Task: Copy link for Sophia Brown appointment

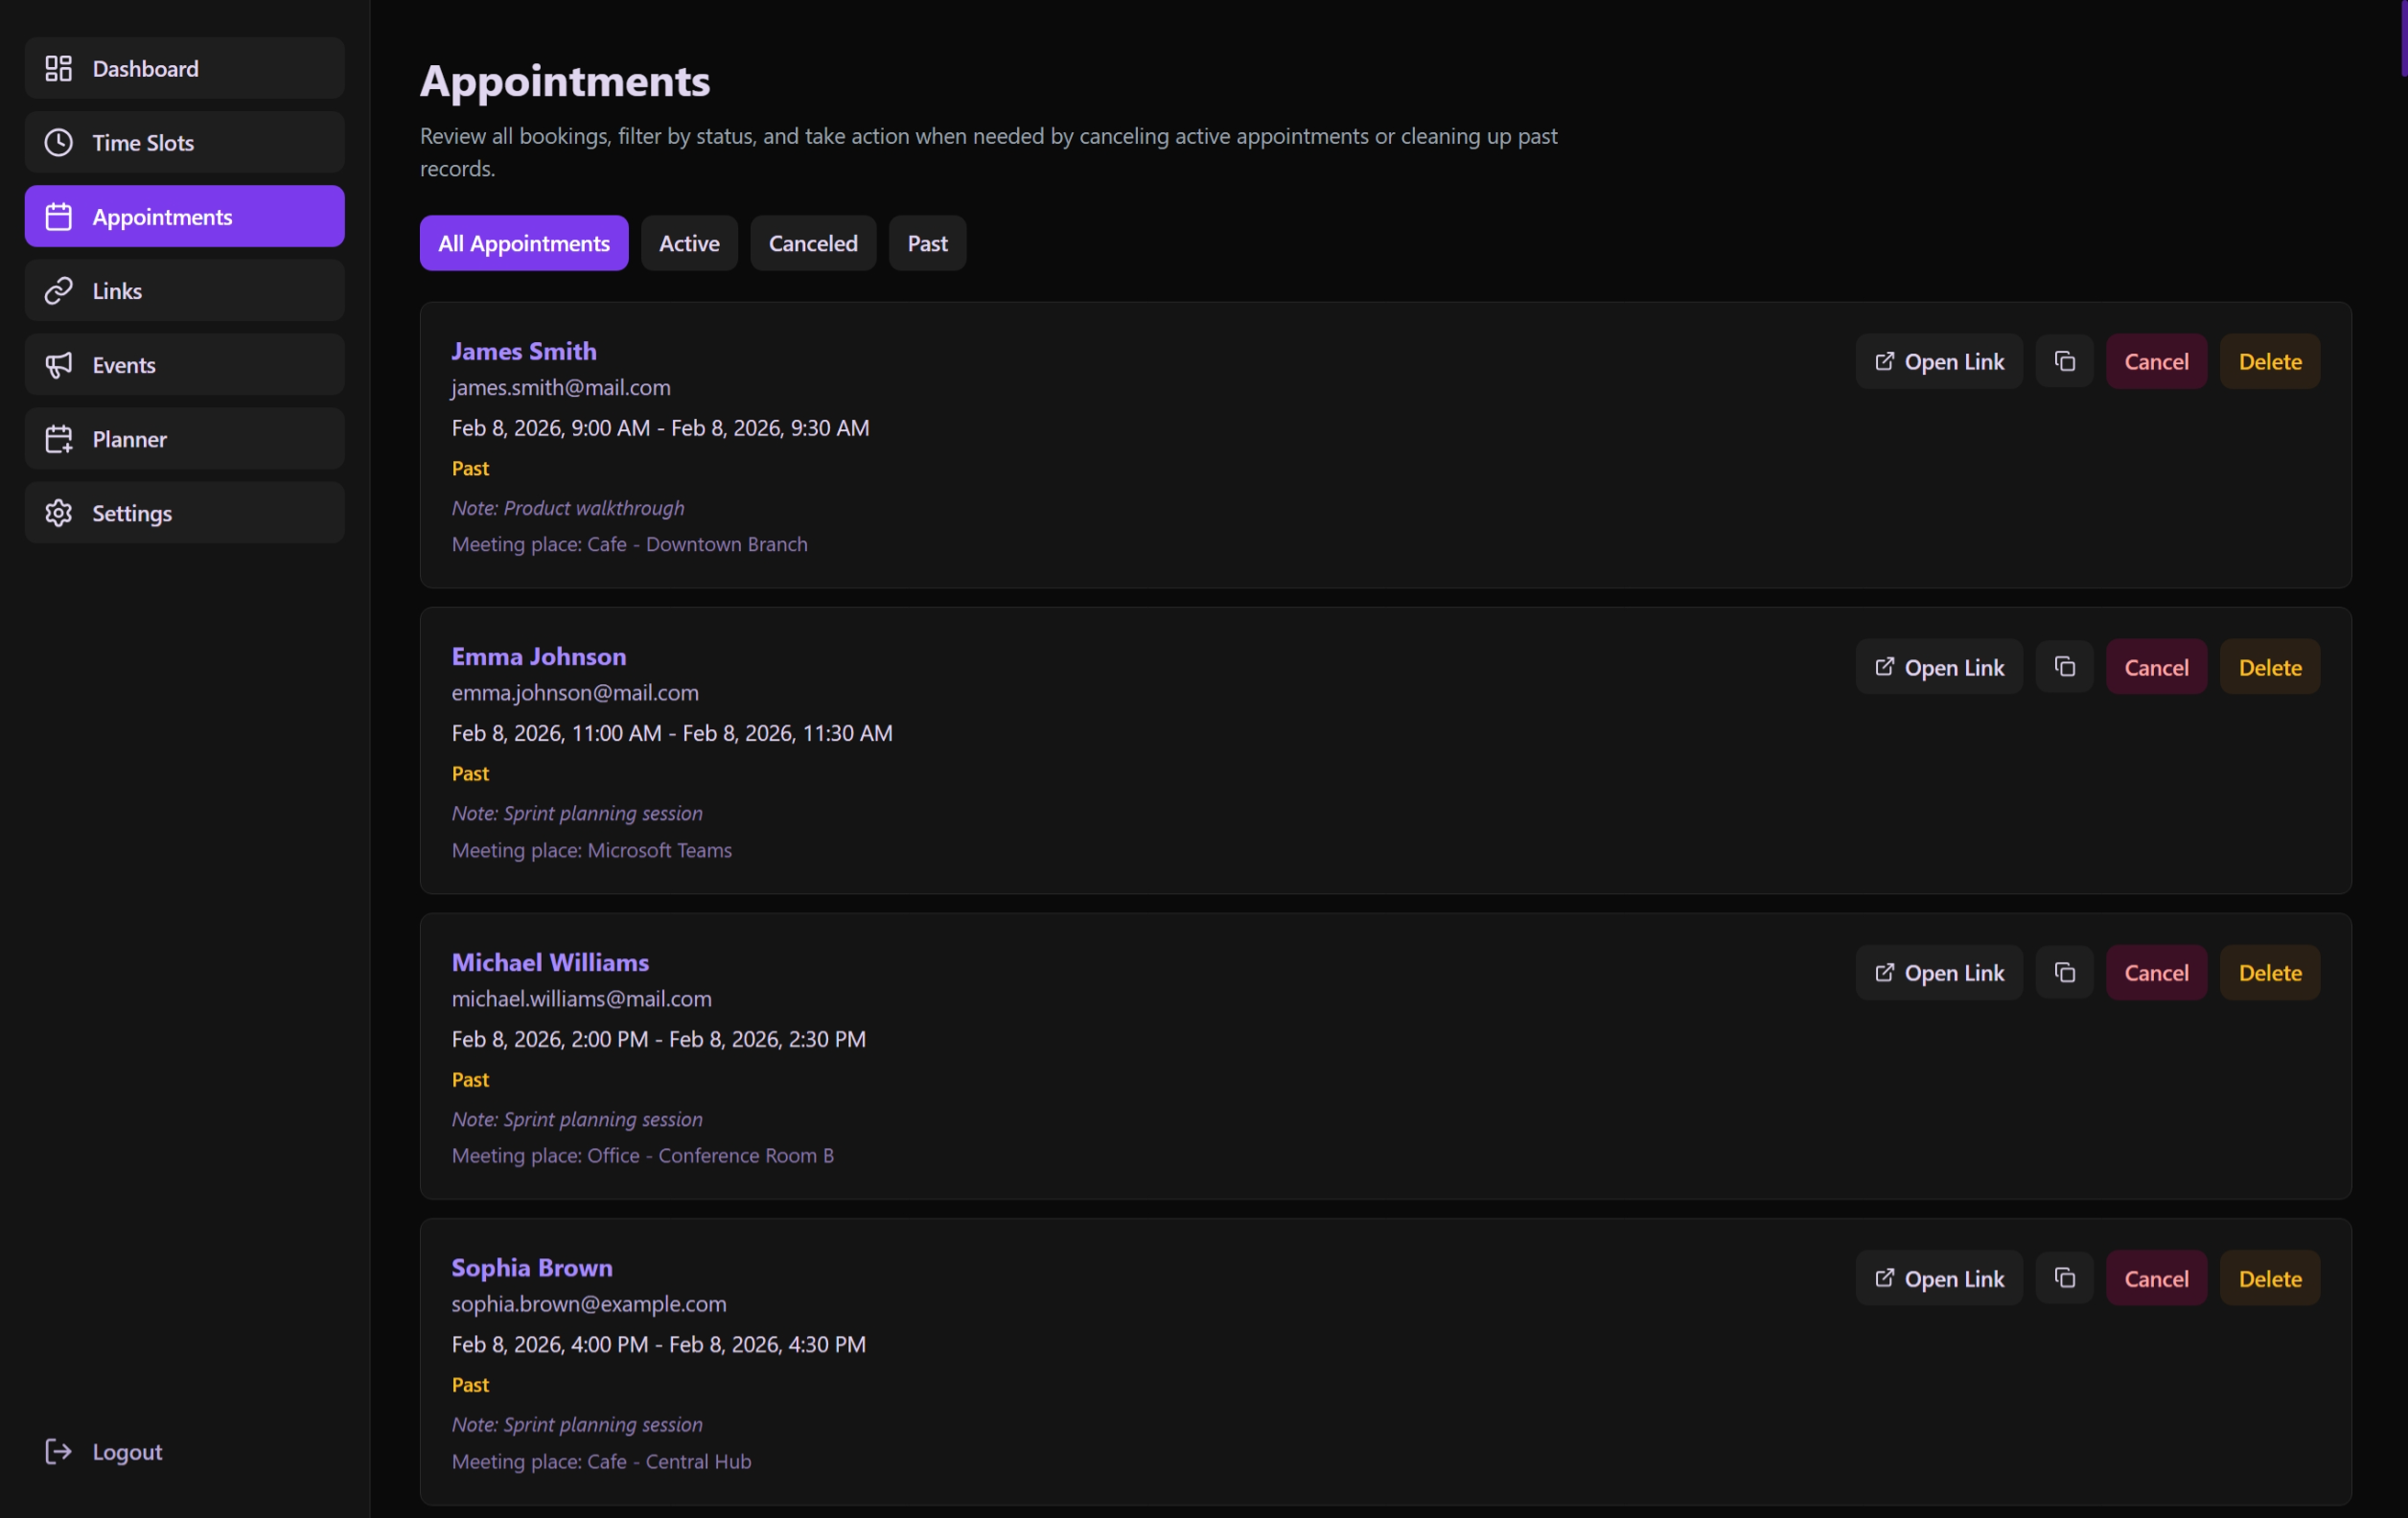Action: tap(2064, 1277)
